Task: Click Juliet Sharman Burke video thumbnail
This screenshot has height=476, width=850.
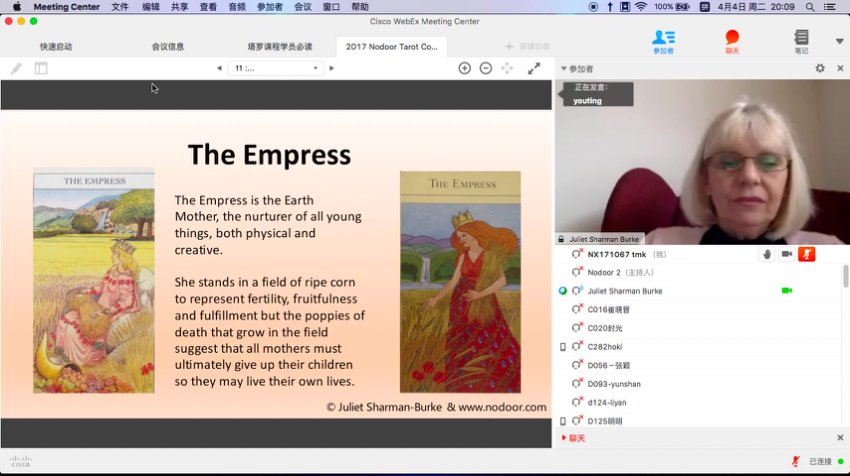Action: pos(703,162)
